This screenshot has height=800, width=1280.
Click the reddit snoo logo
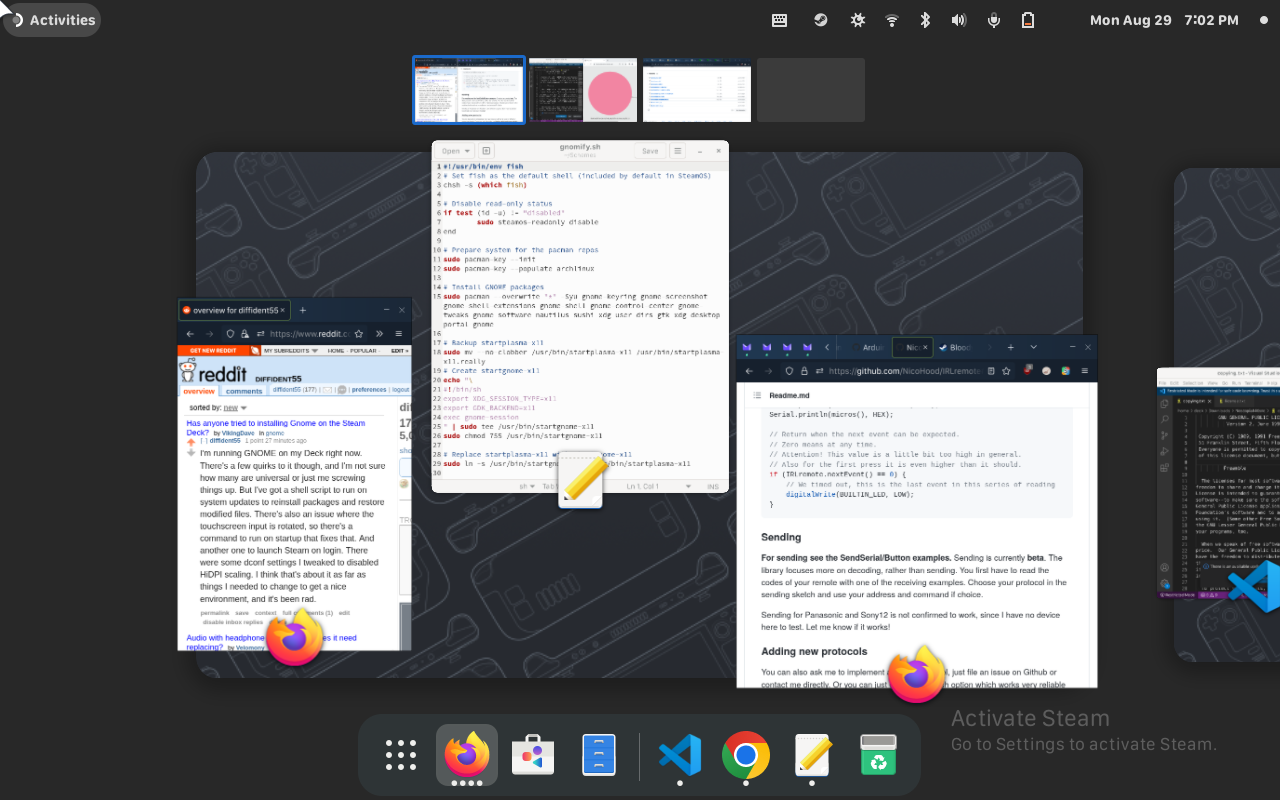click(188, 371)
